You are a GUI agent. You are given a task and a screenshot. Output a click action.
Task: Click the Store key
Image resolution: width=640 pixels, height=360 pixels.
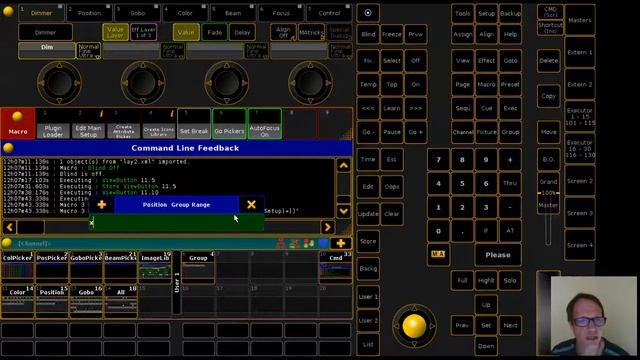pos(368,241)
